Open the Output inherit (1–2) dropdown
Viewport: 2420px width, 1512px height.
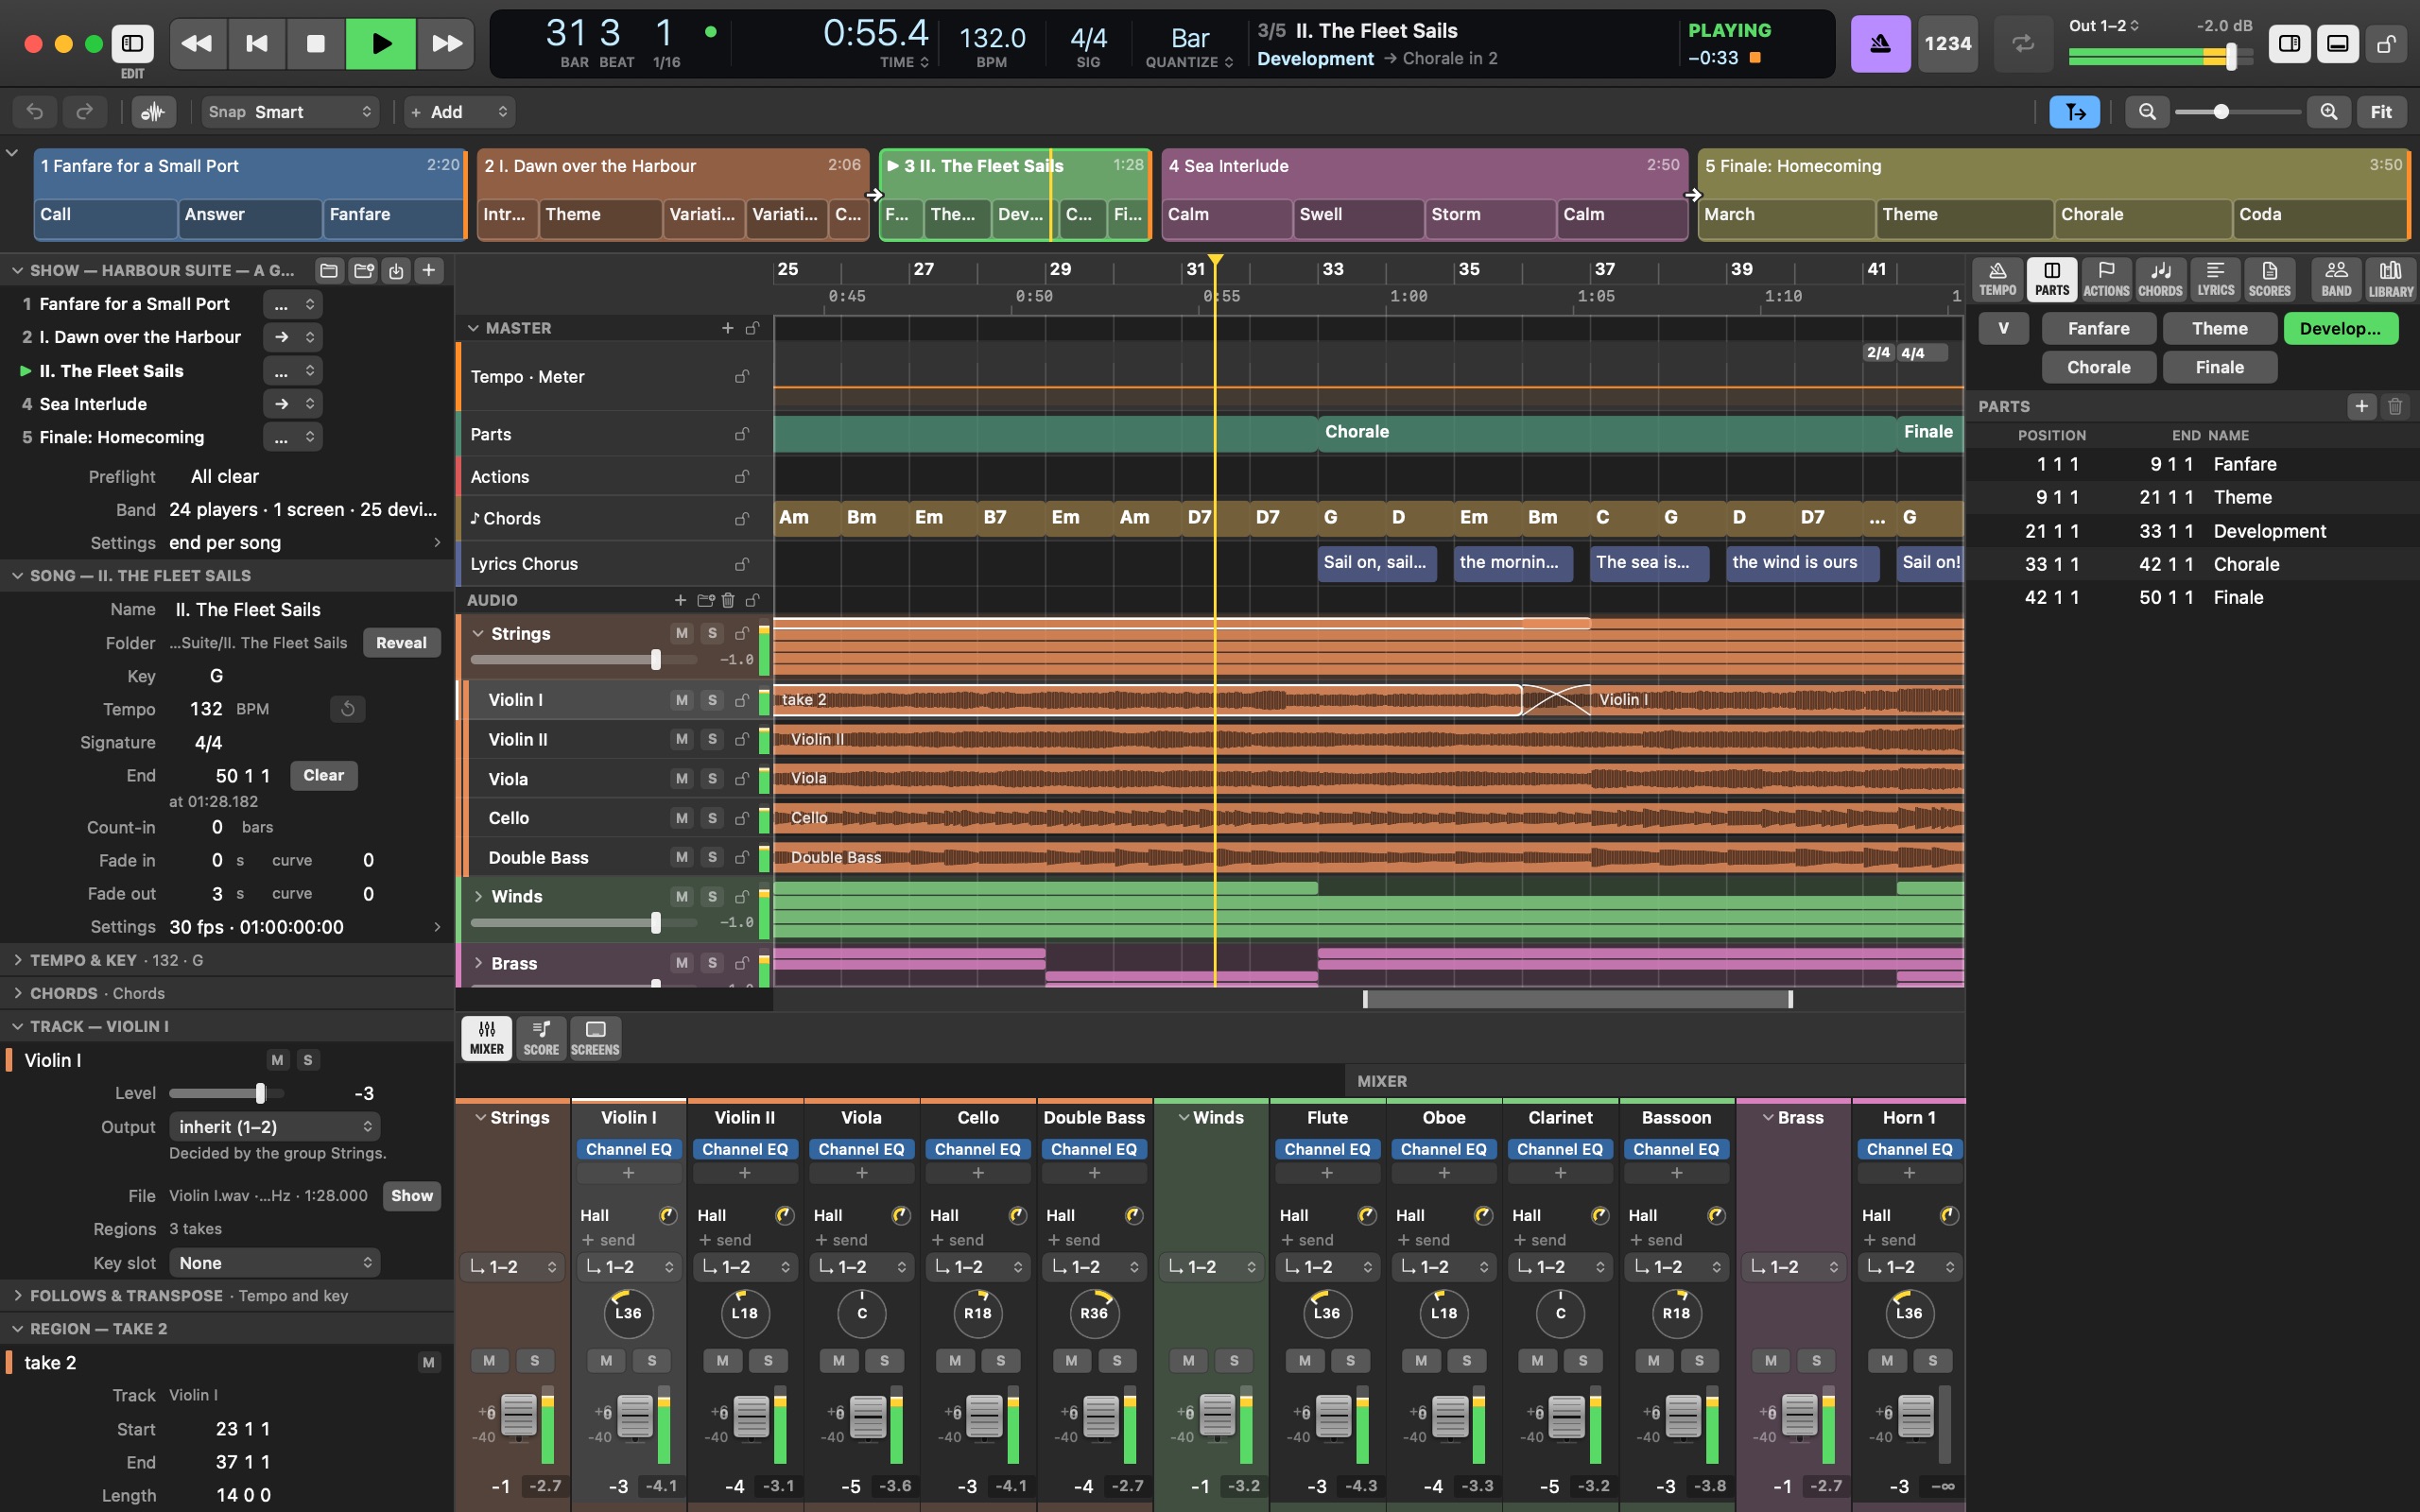275,1126
